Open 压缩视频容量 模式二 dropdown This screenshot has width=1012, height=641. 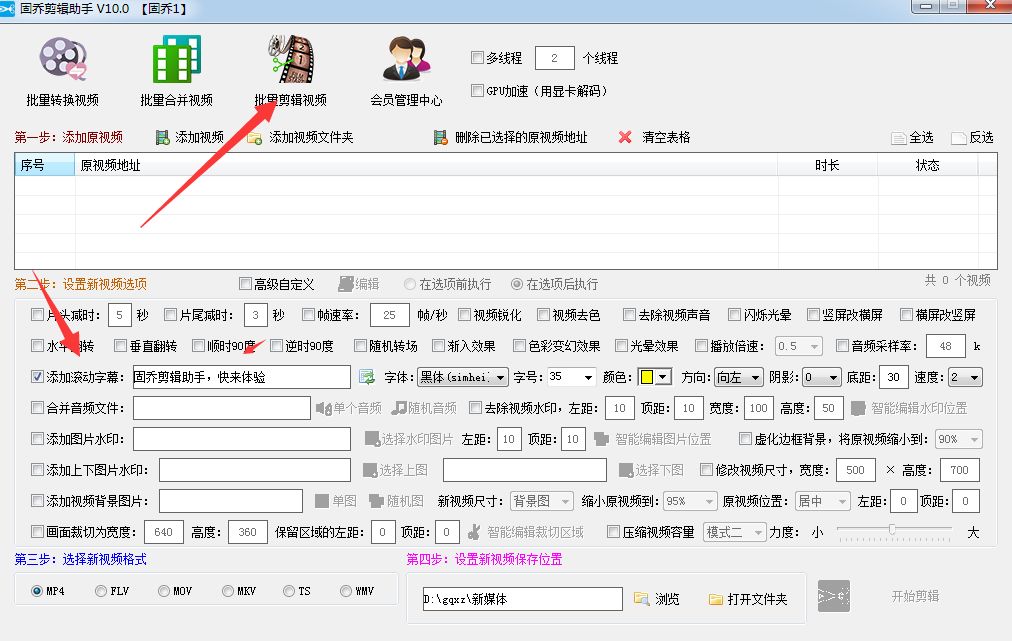point(734,532)
